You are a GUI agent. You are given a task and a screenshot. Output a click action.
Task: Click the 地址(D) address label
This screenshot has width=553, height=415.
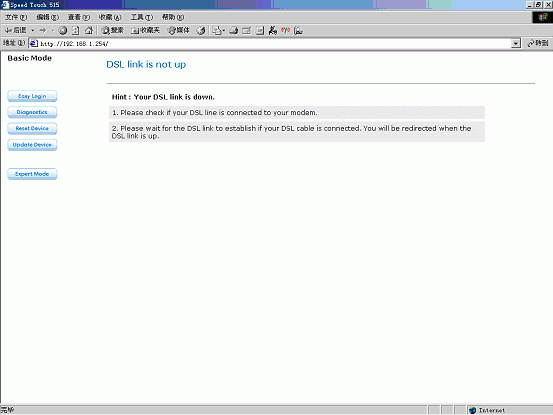tap(14, 43)
